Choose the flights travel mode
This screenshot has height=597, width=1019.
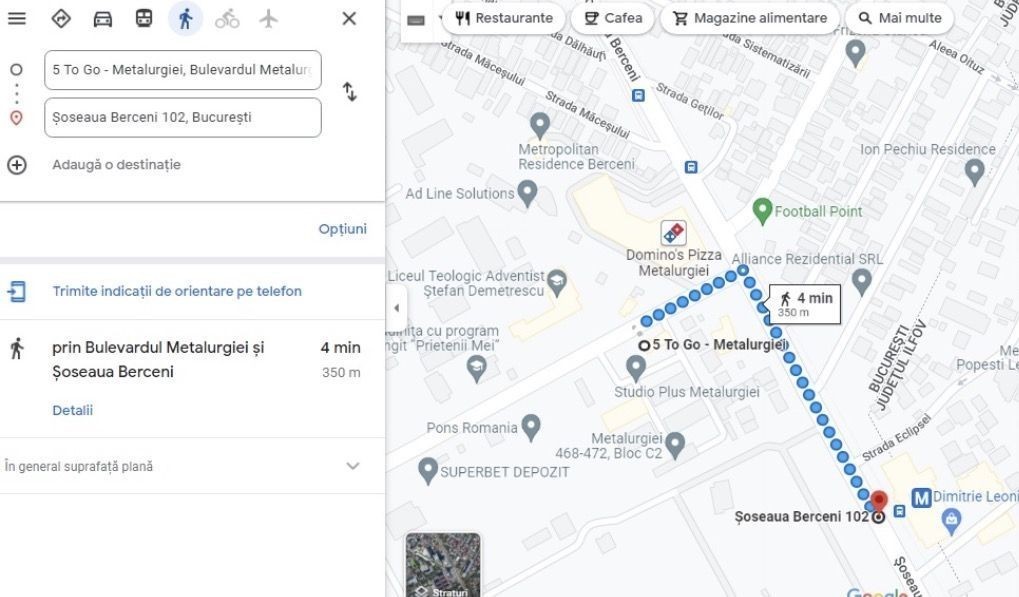[x=268, y=18]
